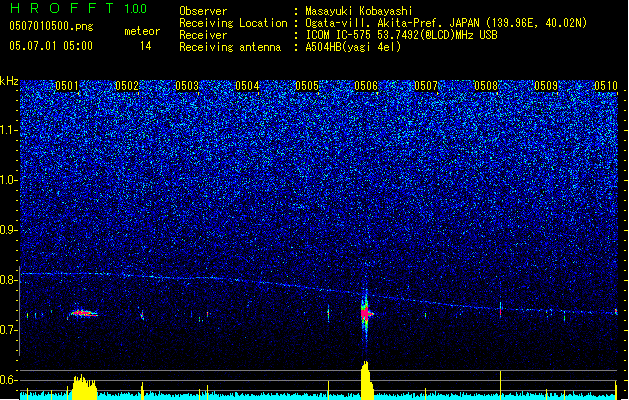Click the 1.1 kHz axis label

(9, 130)
